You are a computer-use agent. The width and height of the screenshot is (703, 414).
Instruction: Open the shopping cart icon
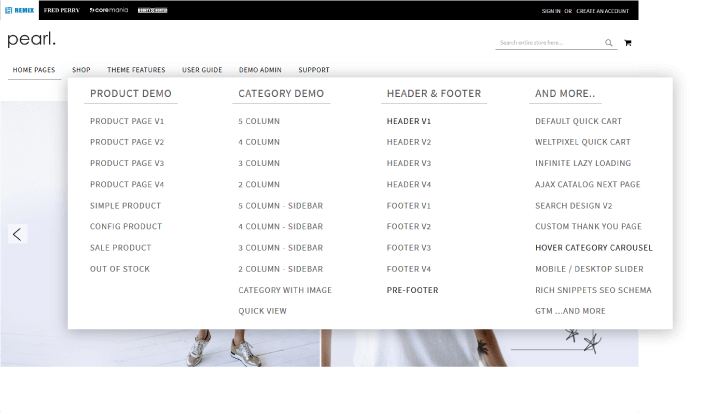click(x=628, y=43)
